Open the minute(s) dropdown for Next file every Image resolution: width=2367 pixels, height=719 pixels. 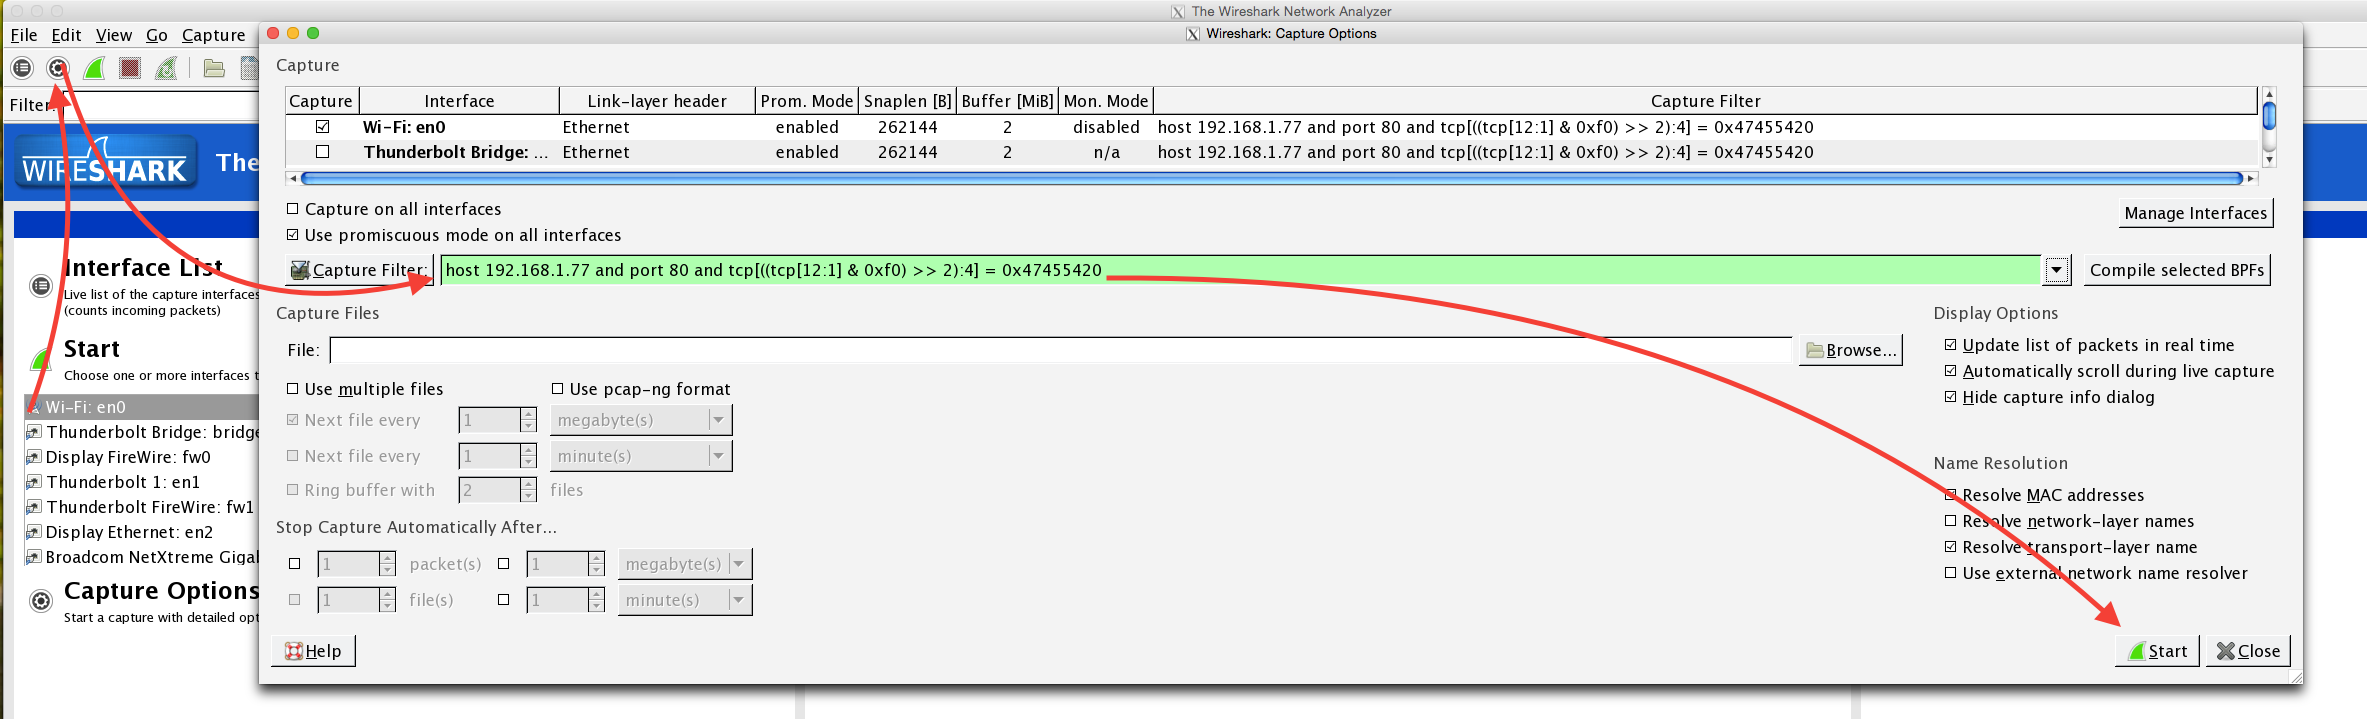coord(641,456)
